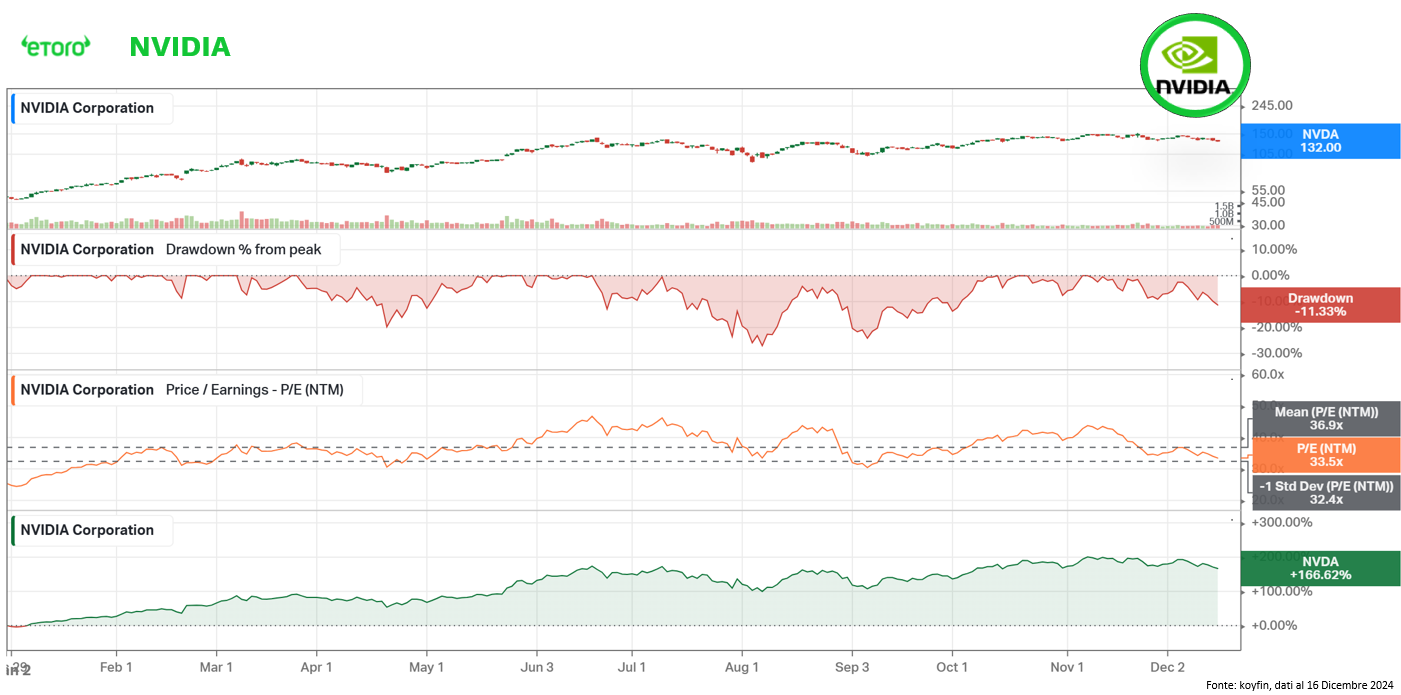Select the Mar 1 date label

point(216,667)
